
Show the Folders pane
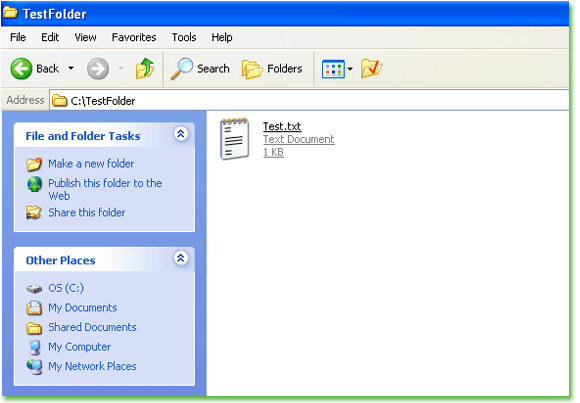(x=272, y=69)
